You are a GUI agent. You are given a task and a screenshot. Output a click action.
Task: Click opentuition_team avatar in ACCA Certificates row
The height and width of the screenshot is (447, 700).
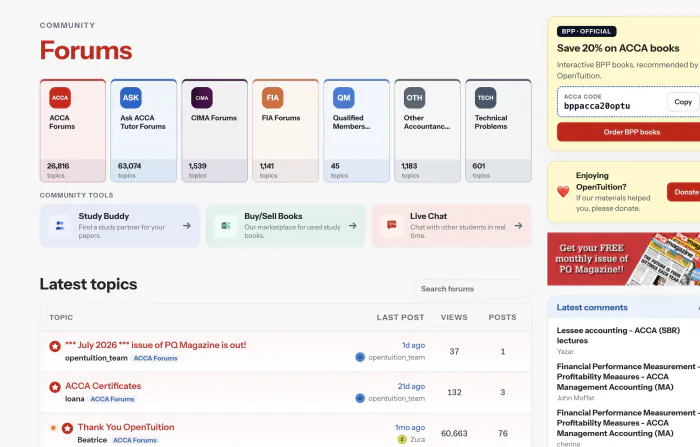coord(360,398)
